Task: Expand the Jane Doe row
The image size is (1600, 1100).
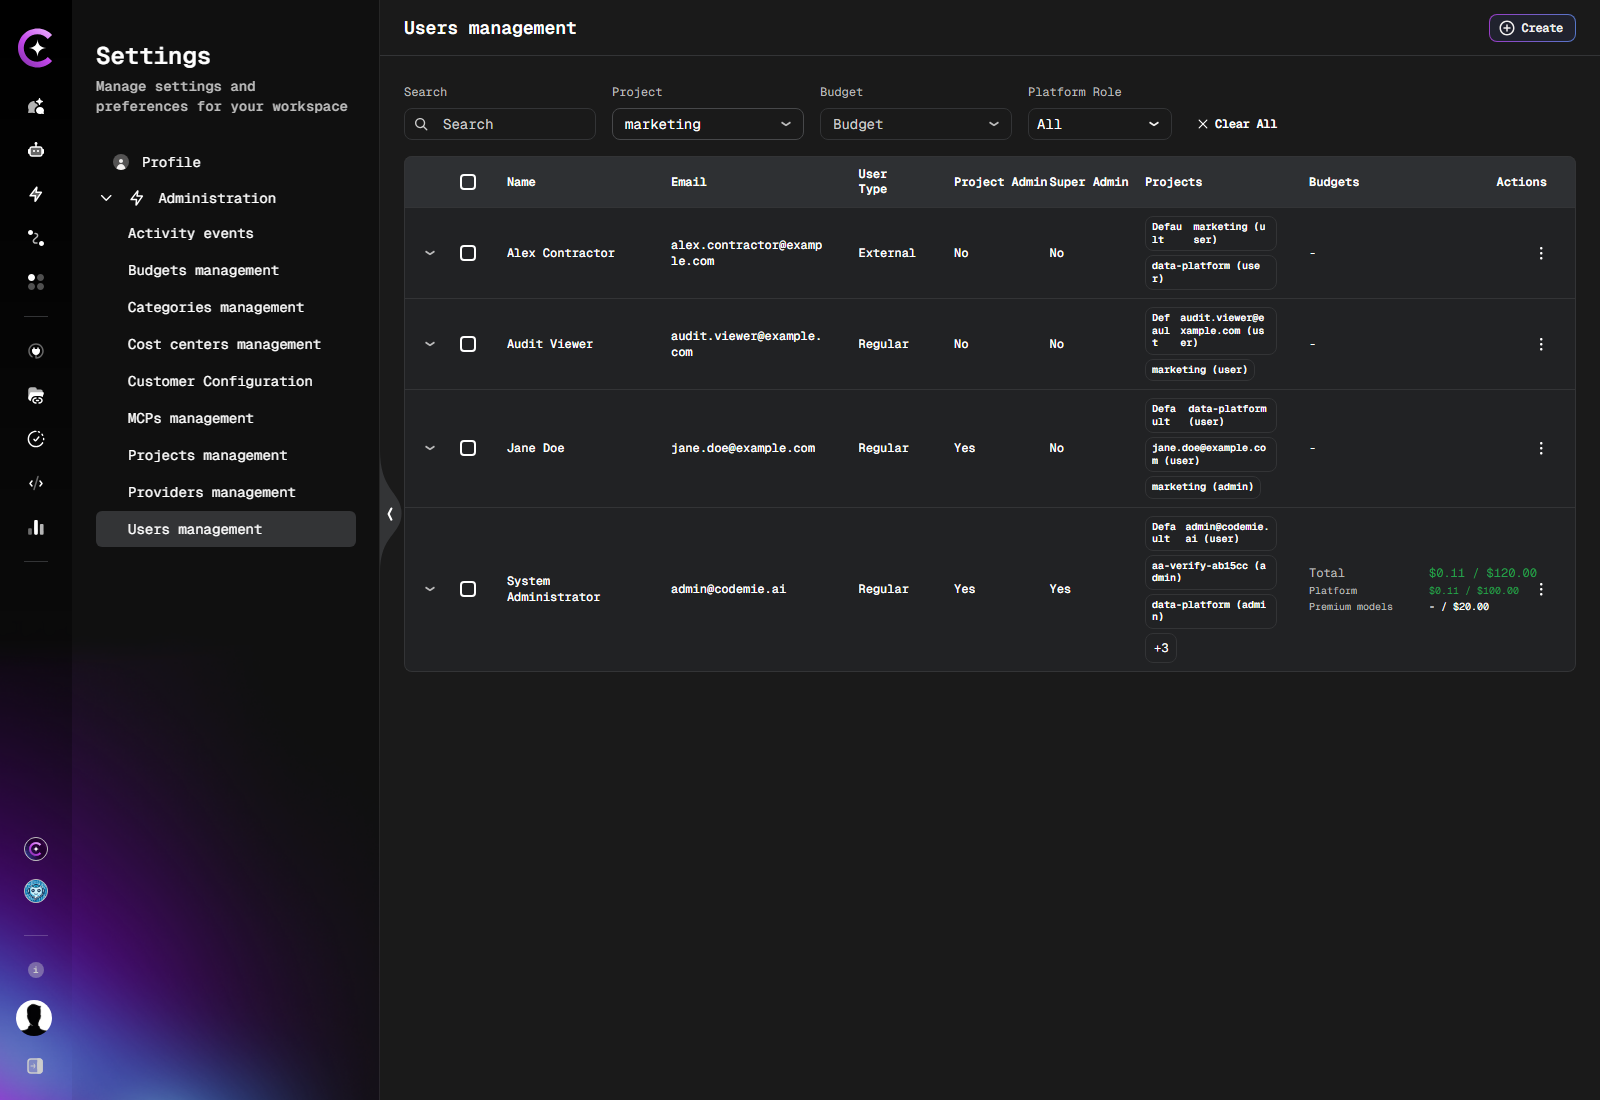Action: tap(430, 448)
